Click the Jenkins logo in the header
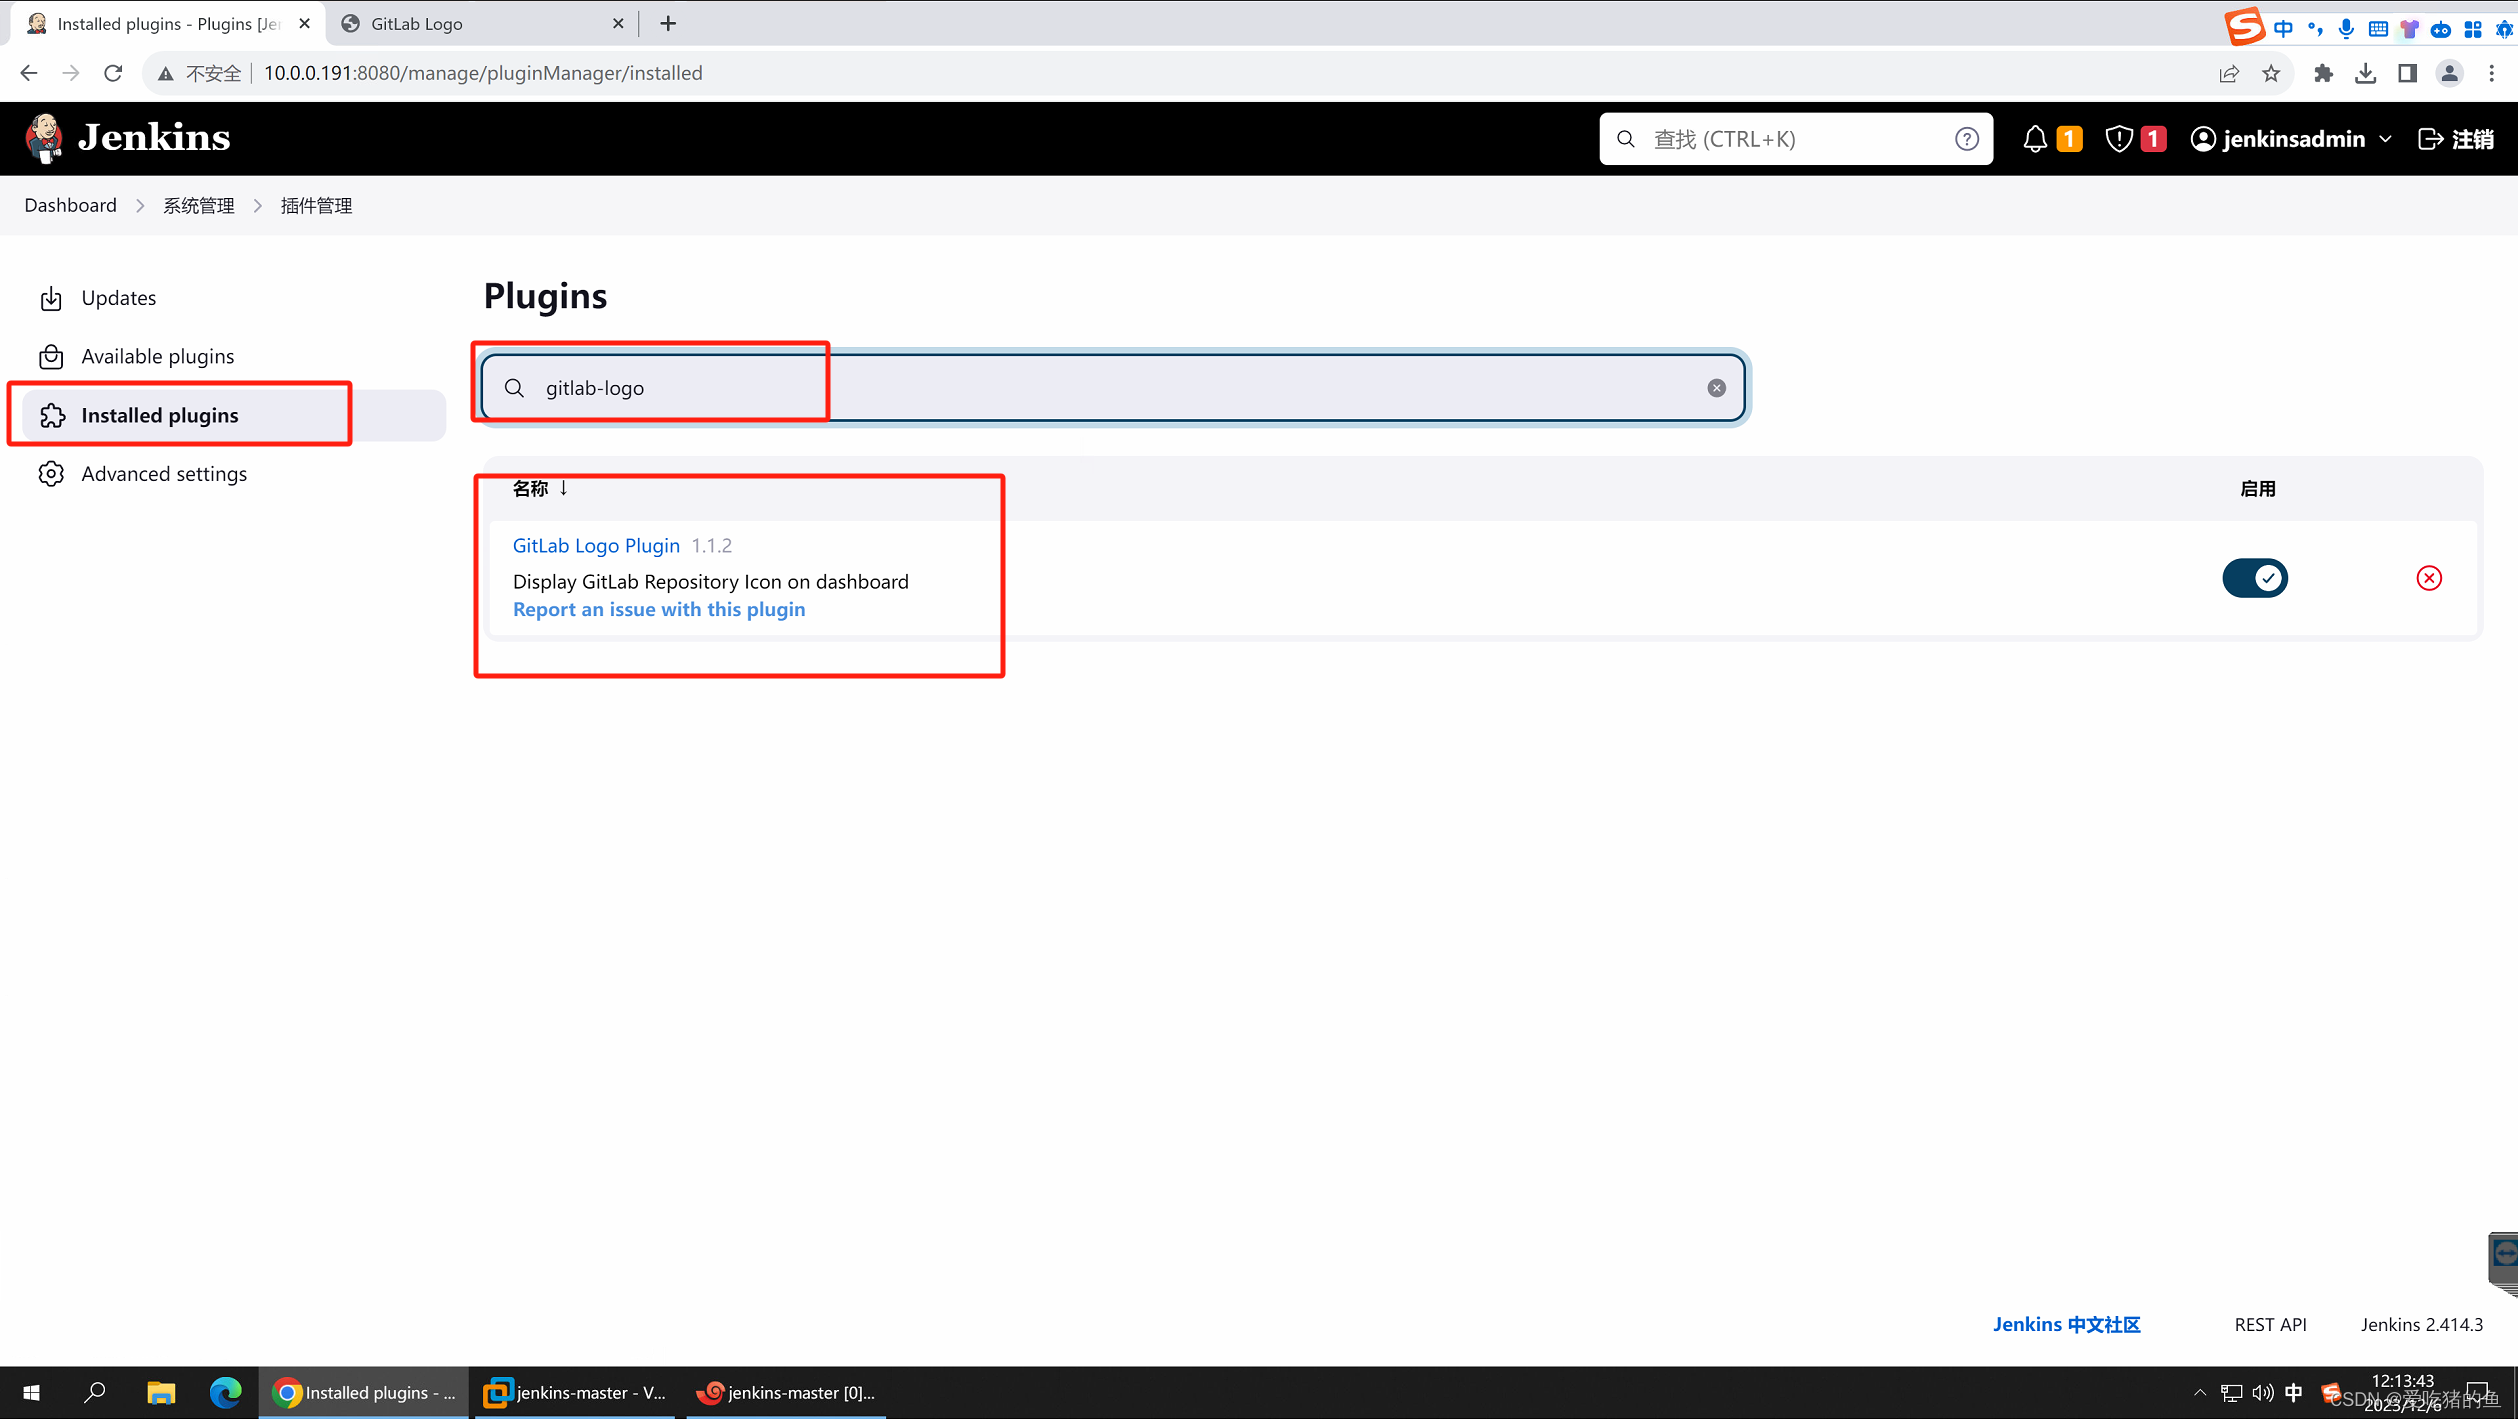 tap(128, 138)
